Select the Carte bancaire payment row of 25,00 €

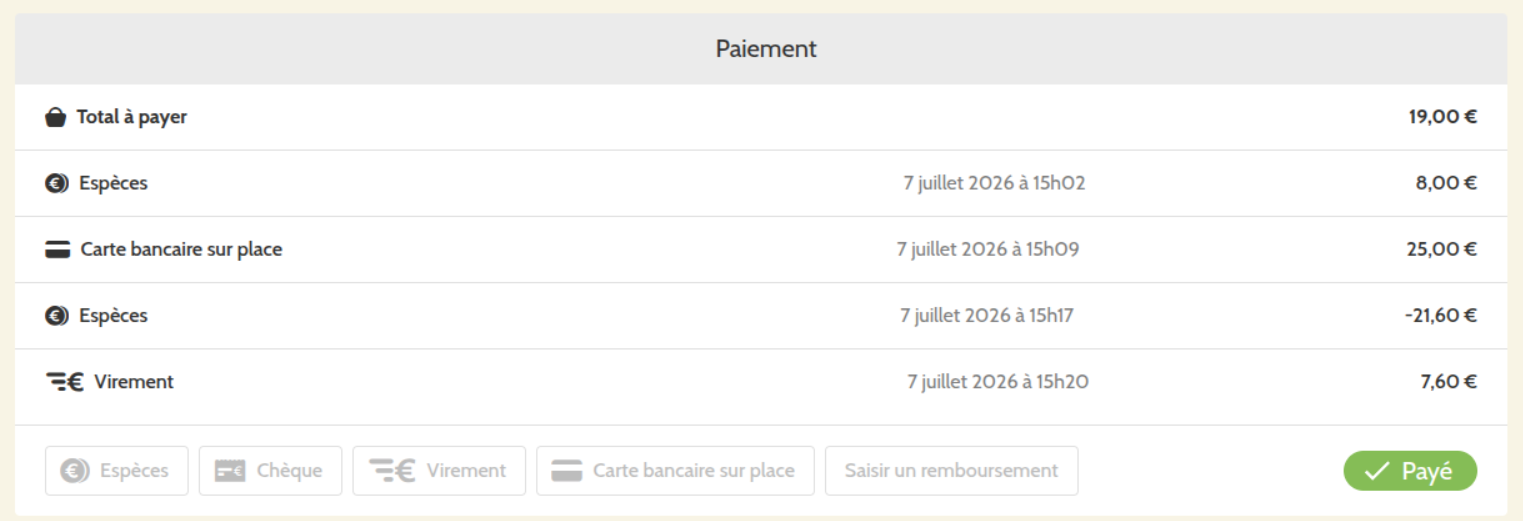[761, 250]
